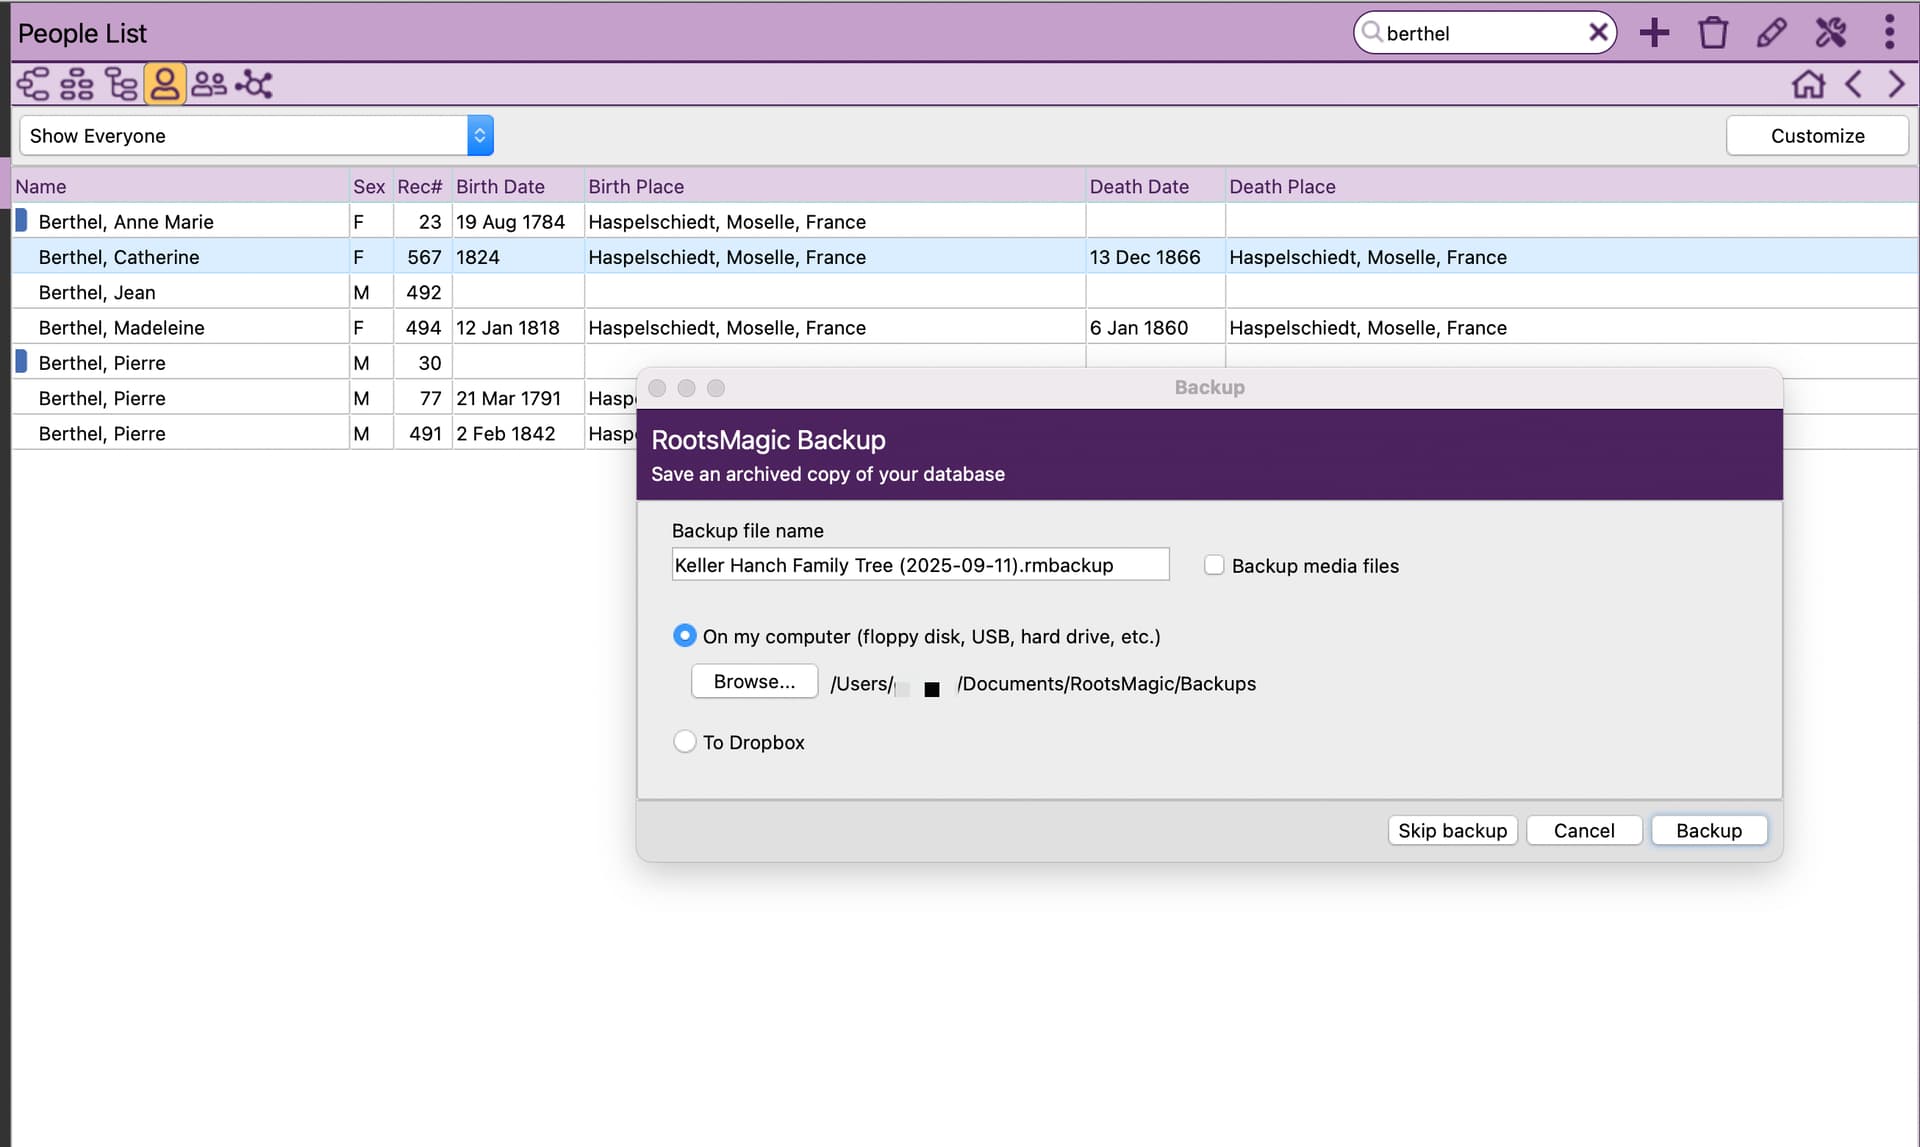The image size is (1920, 1147).
Task: Enable Backup media files checkbox
Action: coord(1214,565)
